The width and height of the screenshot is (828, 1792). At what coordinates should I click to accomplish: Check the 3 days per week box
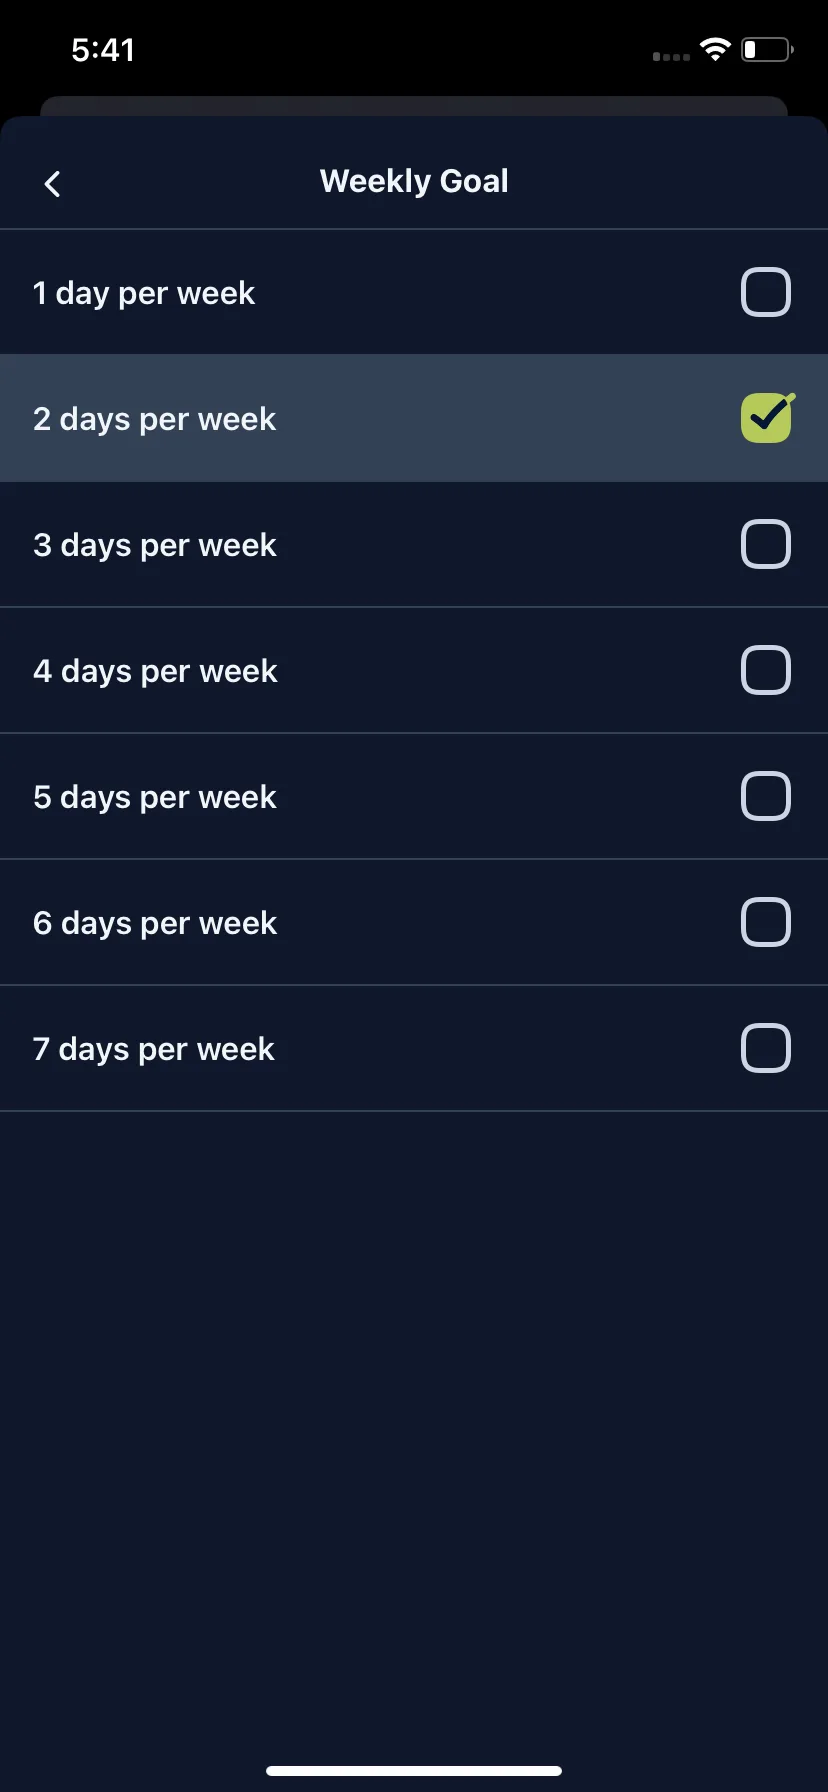click(766, 545)
